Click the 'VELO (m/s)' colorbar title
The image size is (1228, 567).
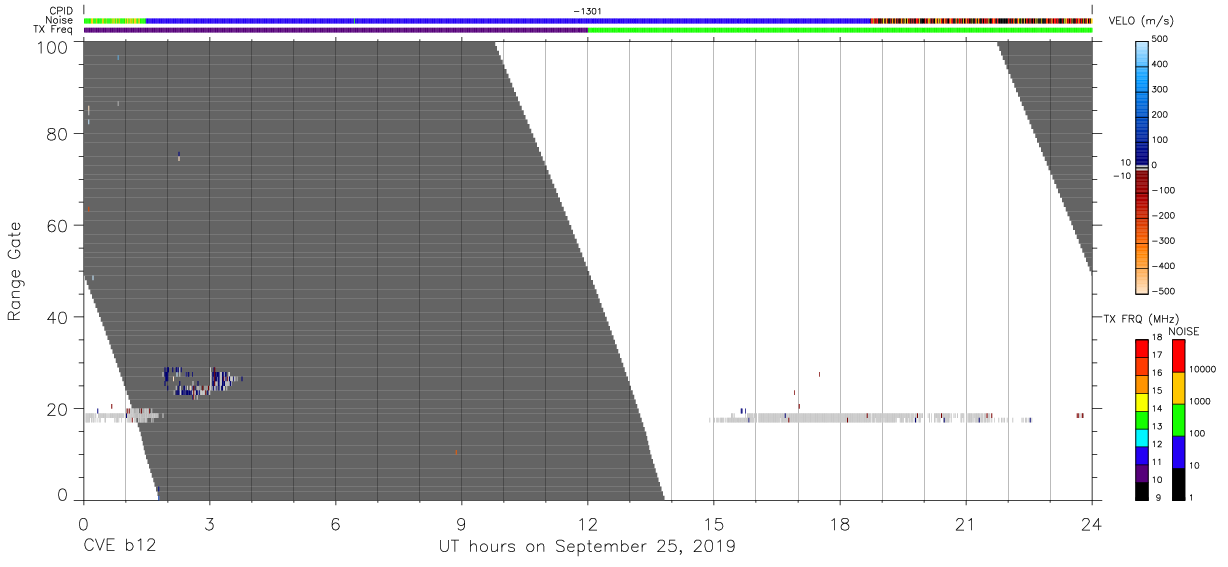coord(1143,21)
